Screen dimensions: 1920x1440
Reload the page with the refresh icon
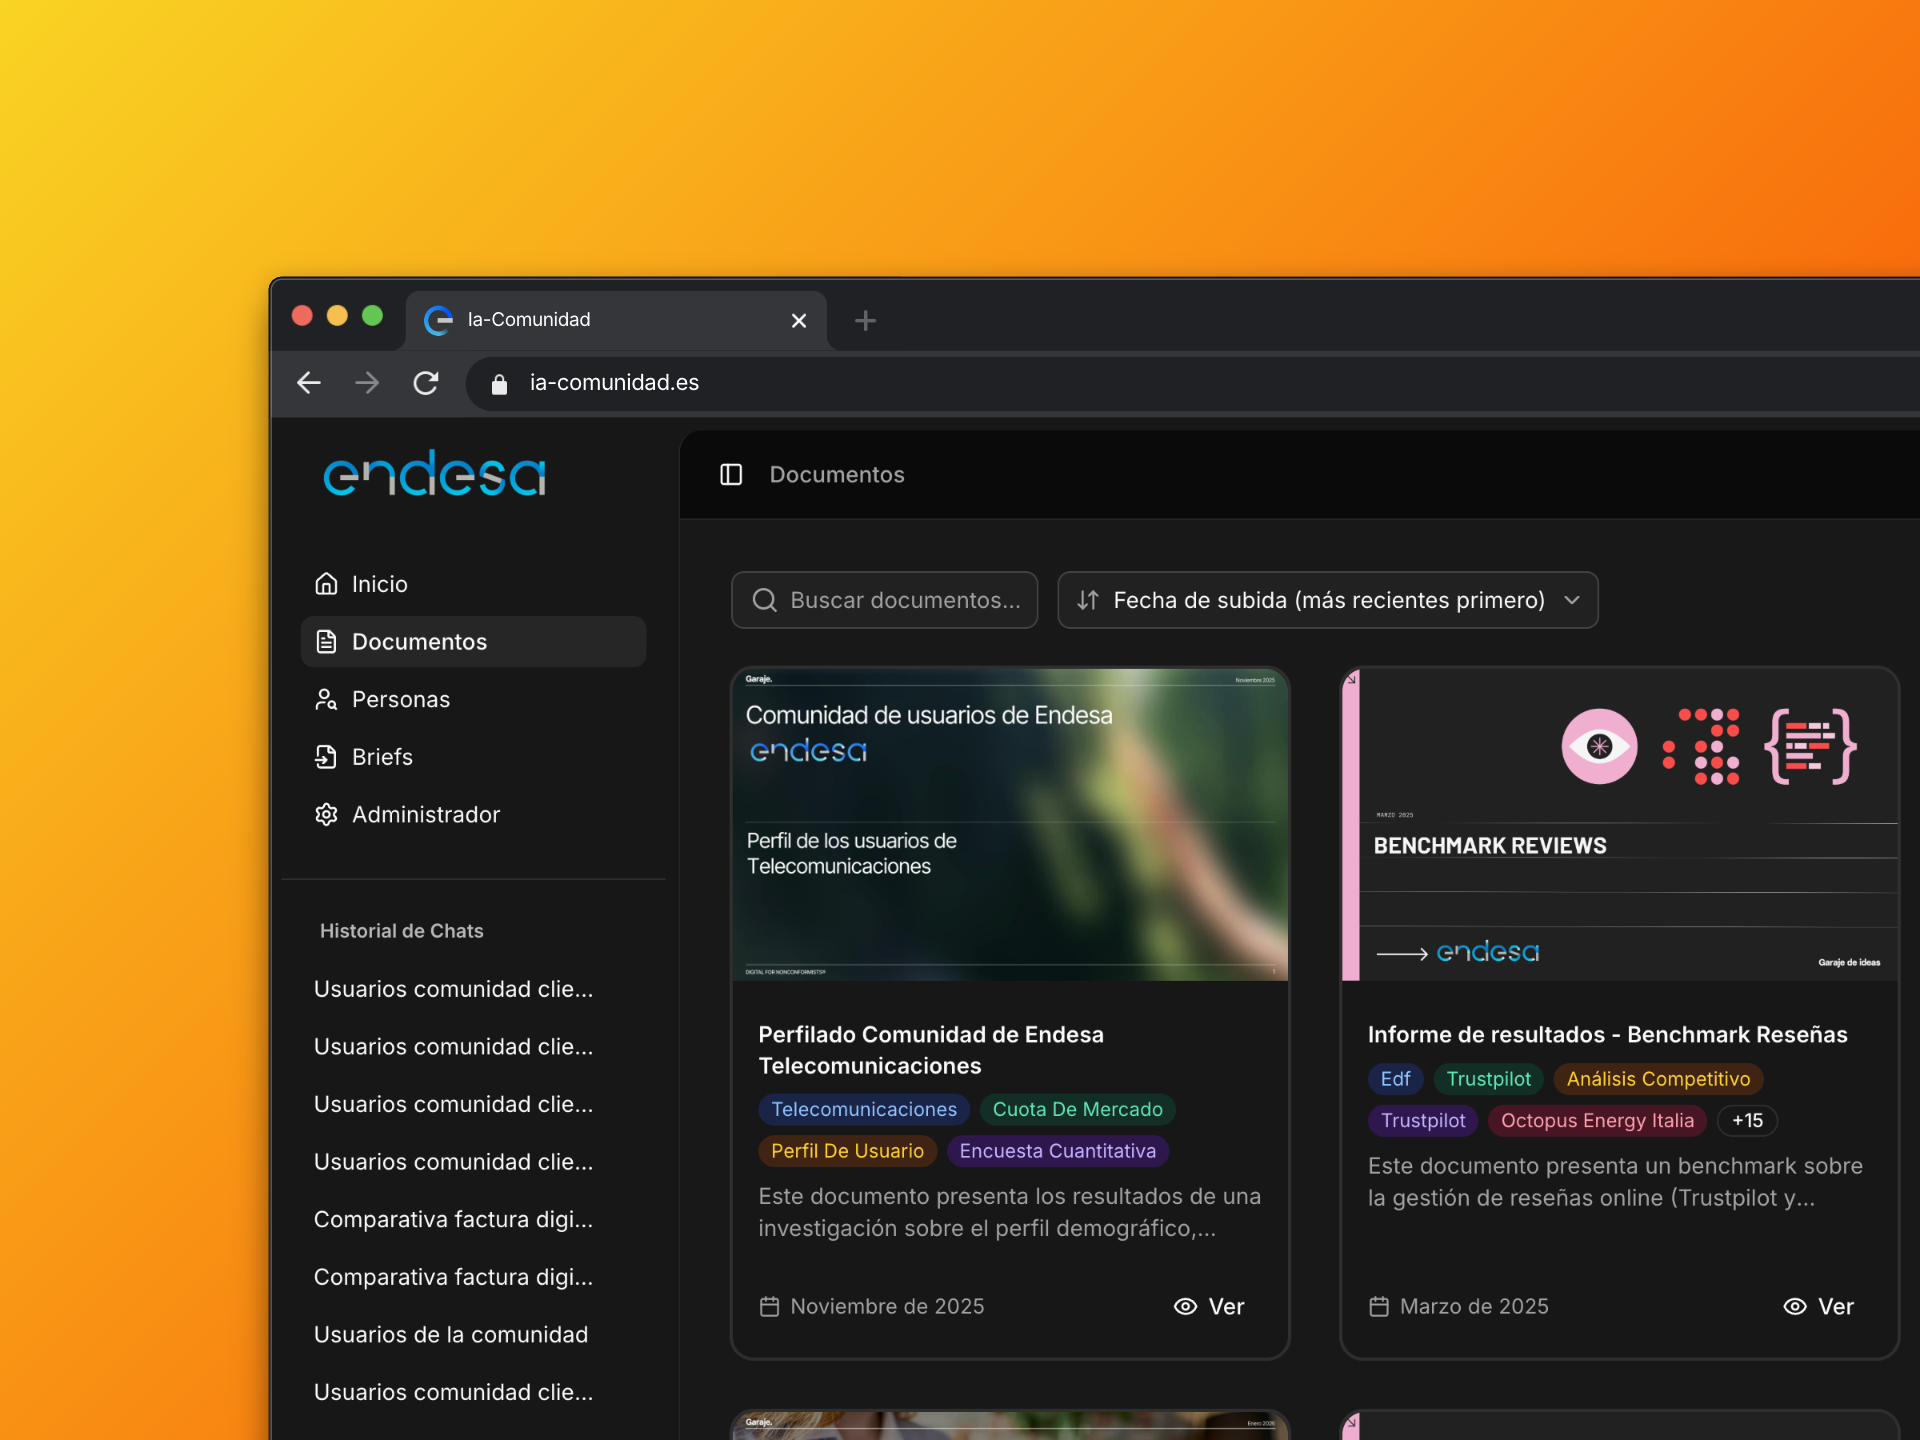click(x=426, y=382)
